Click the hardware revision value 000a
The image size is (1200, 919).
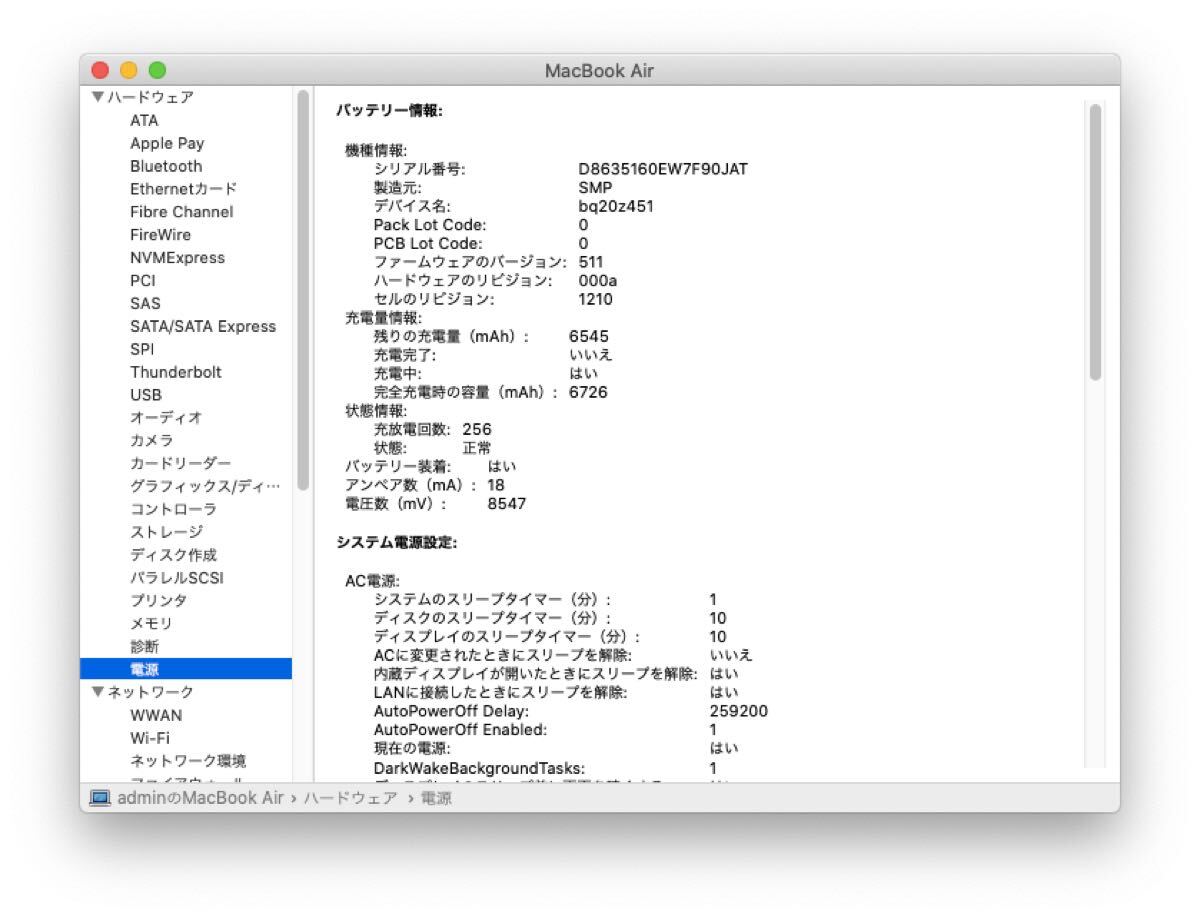[598, 280]
